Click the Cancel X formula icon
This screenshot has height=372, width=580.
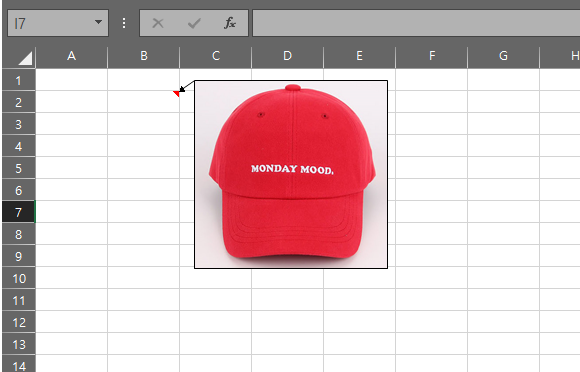tap(158, 23)
